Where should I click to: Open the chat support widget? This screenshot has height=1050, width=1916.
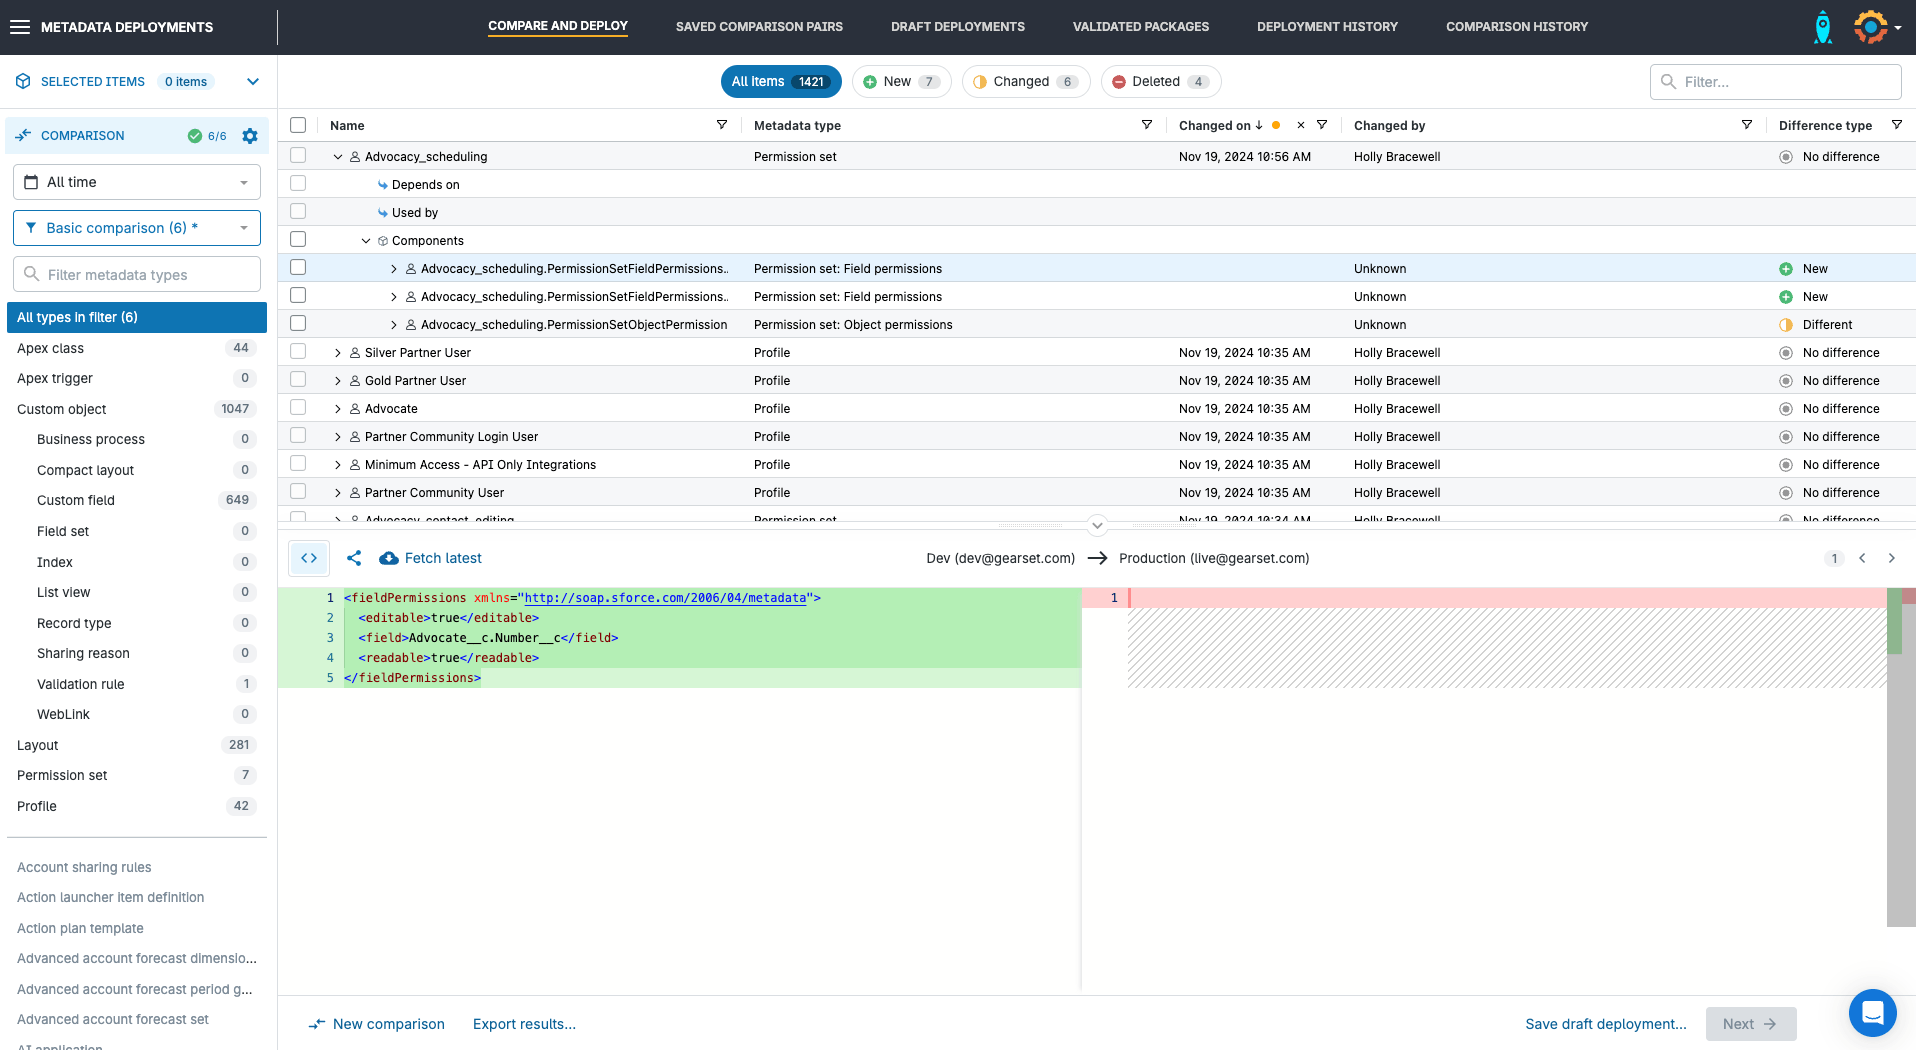point(1872,1013)
